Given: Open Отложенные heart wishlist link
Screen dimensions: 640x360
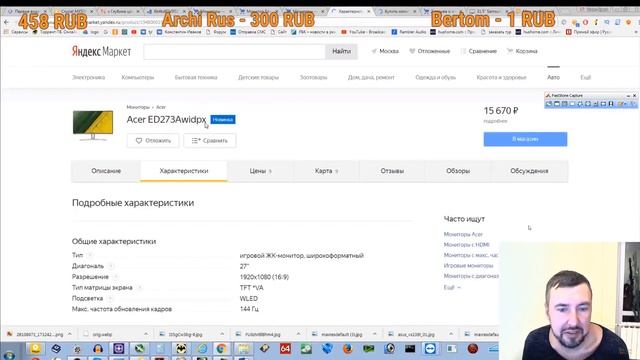Looking at the screenshot, I should 429,51.
